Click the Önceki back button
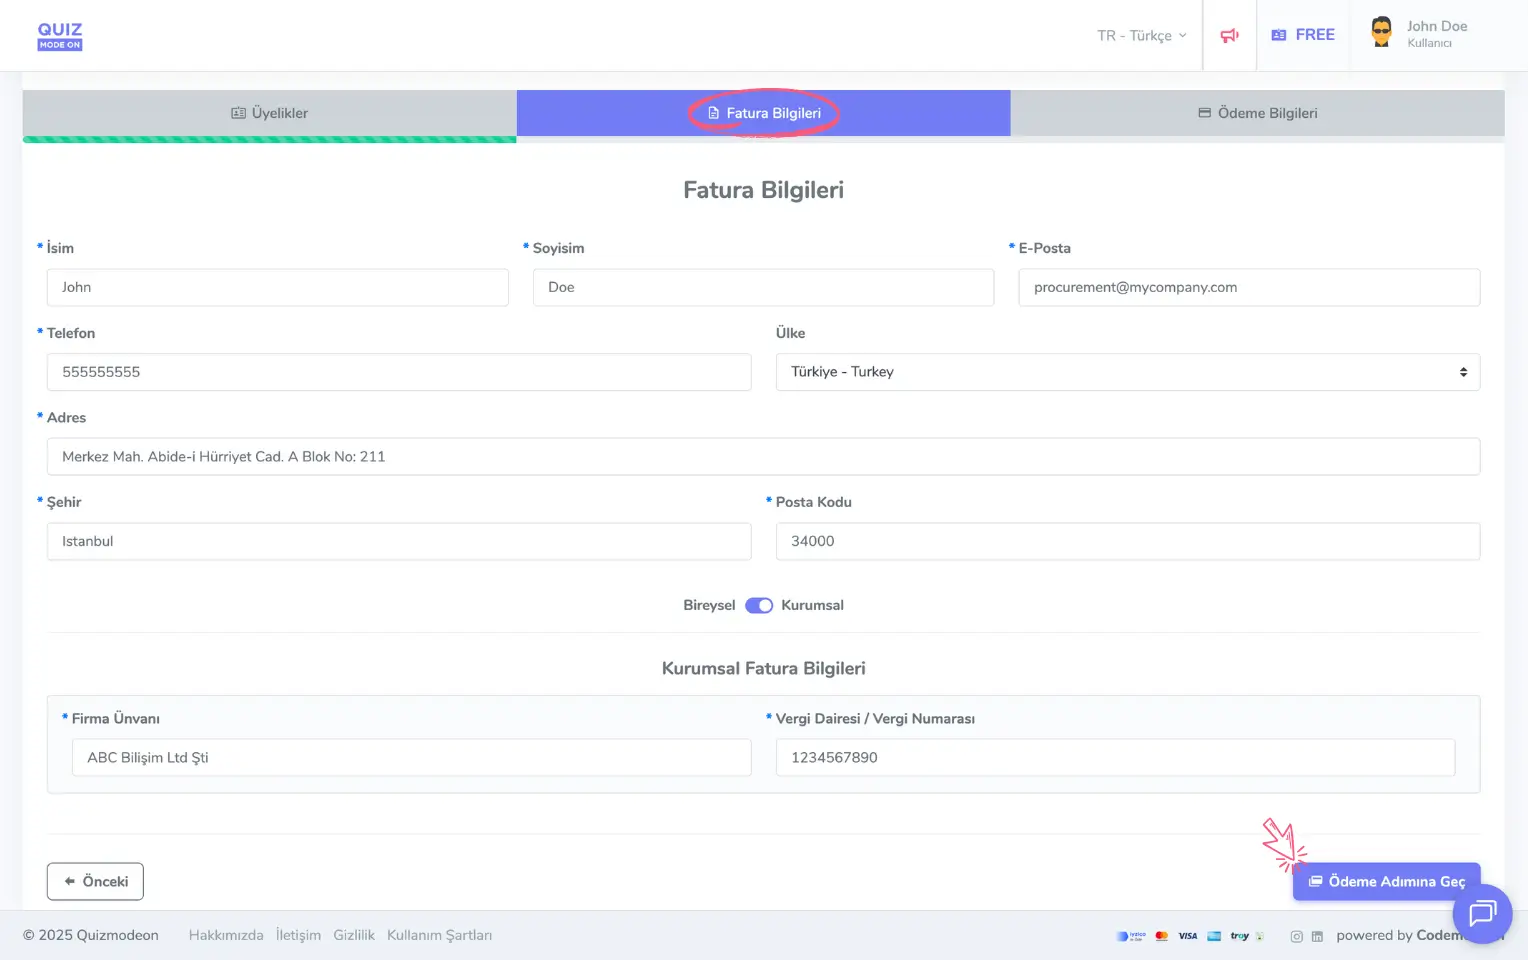This screenshot has height=960, width=1528. tap(95, 881)
